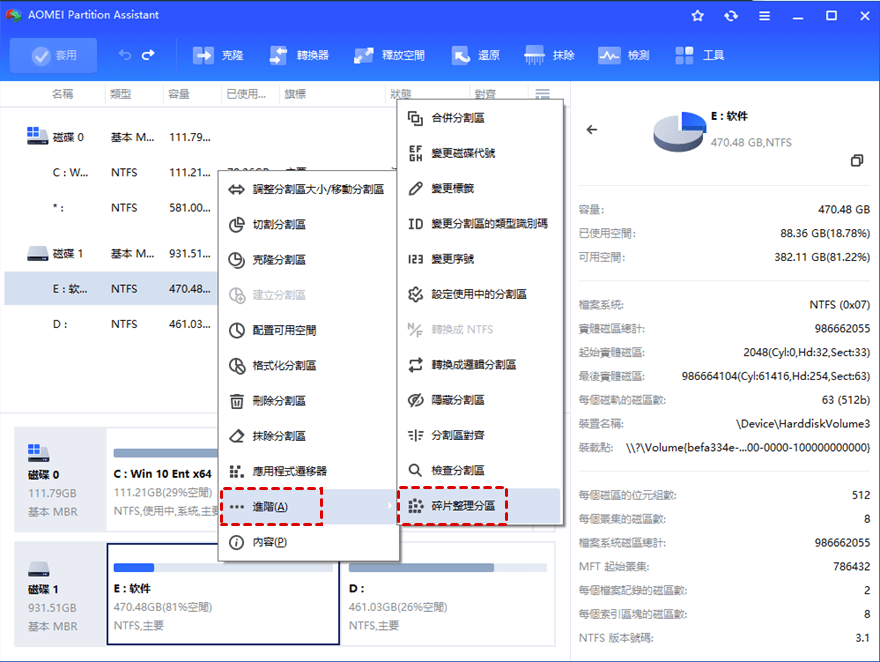The height and width of the screenshot is (662, 880).
Task: Click the \Device\HarddiskVolume3 device name
Action: pyautogui.click(x=803, y=424)
